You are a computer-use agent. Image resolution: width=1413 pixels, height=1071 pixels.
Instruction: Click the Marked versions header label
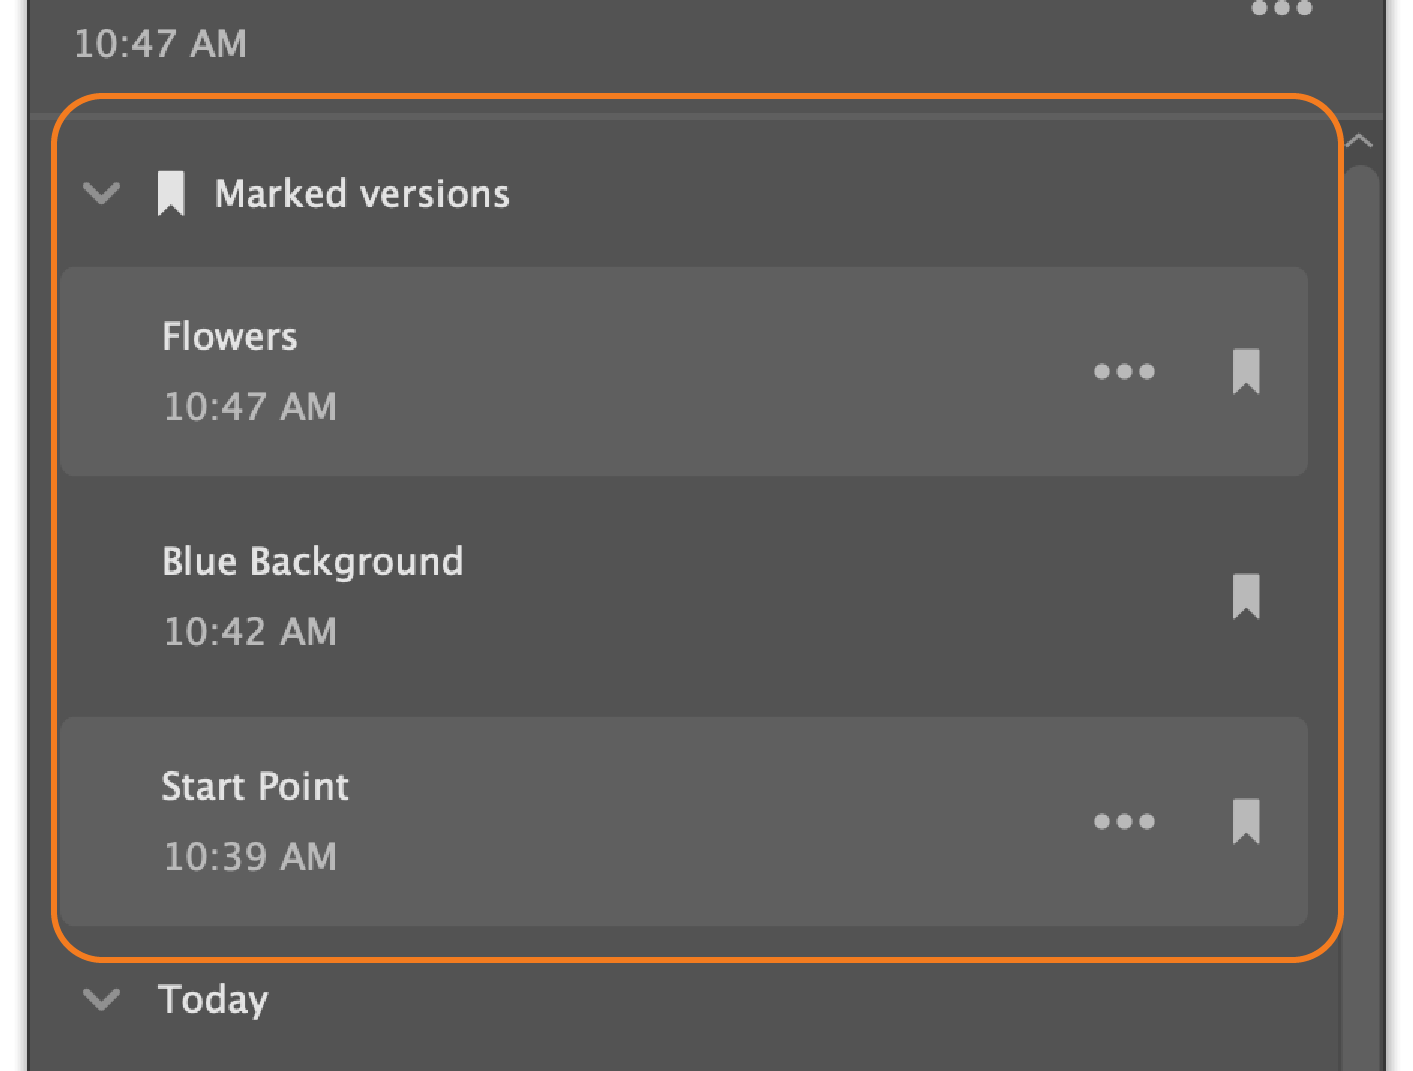point(362,194)
